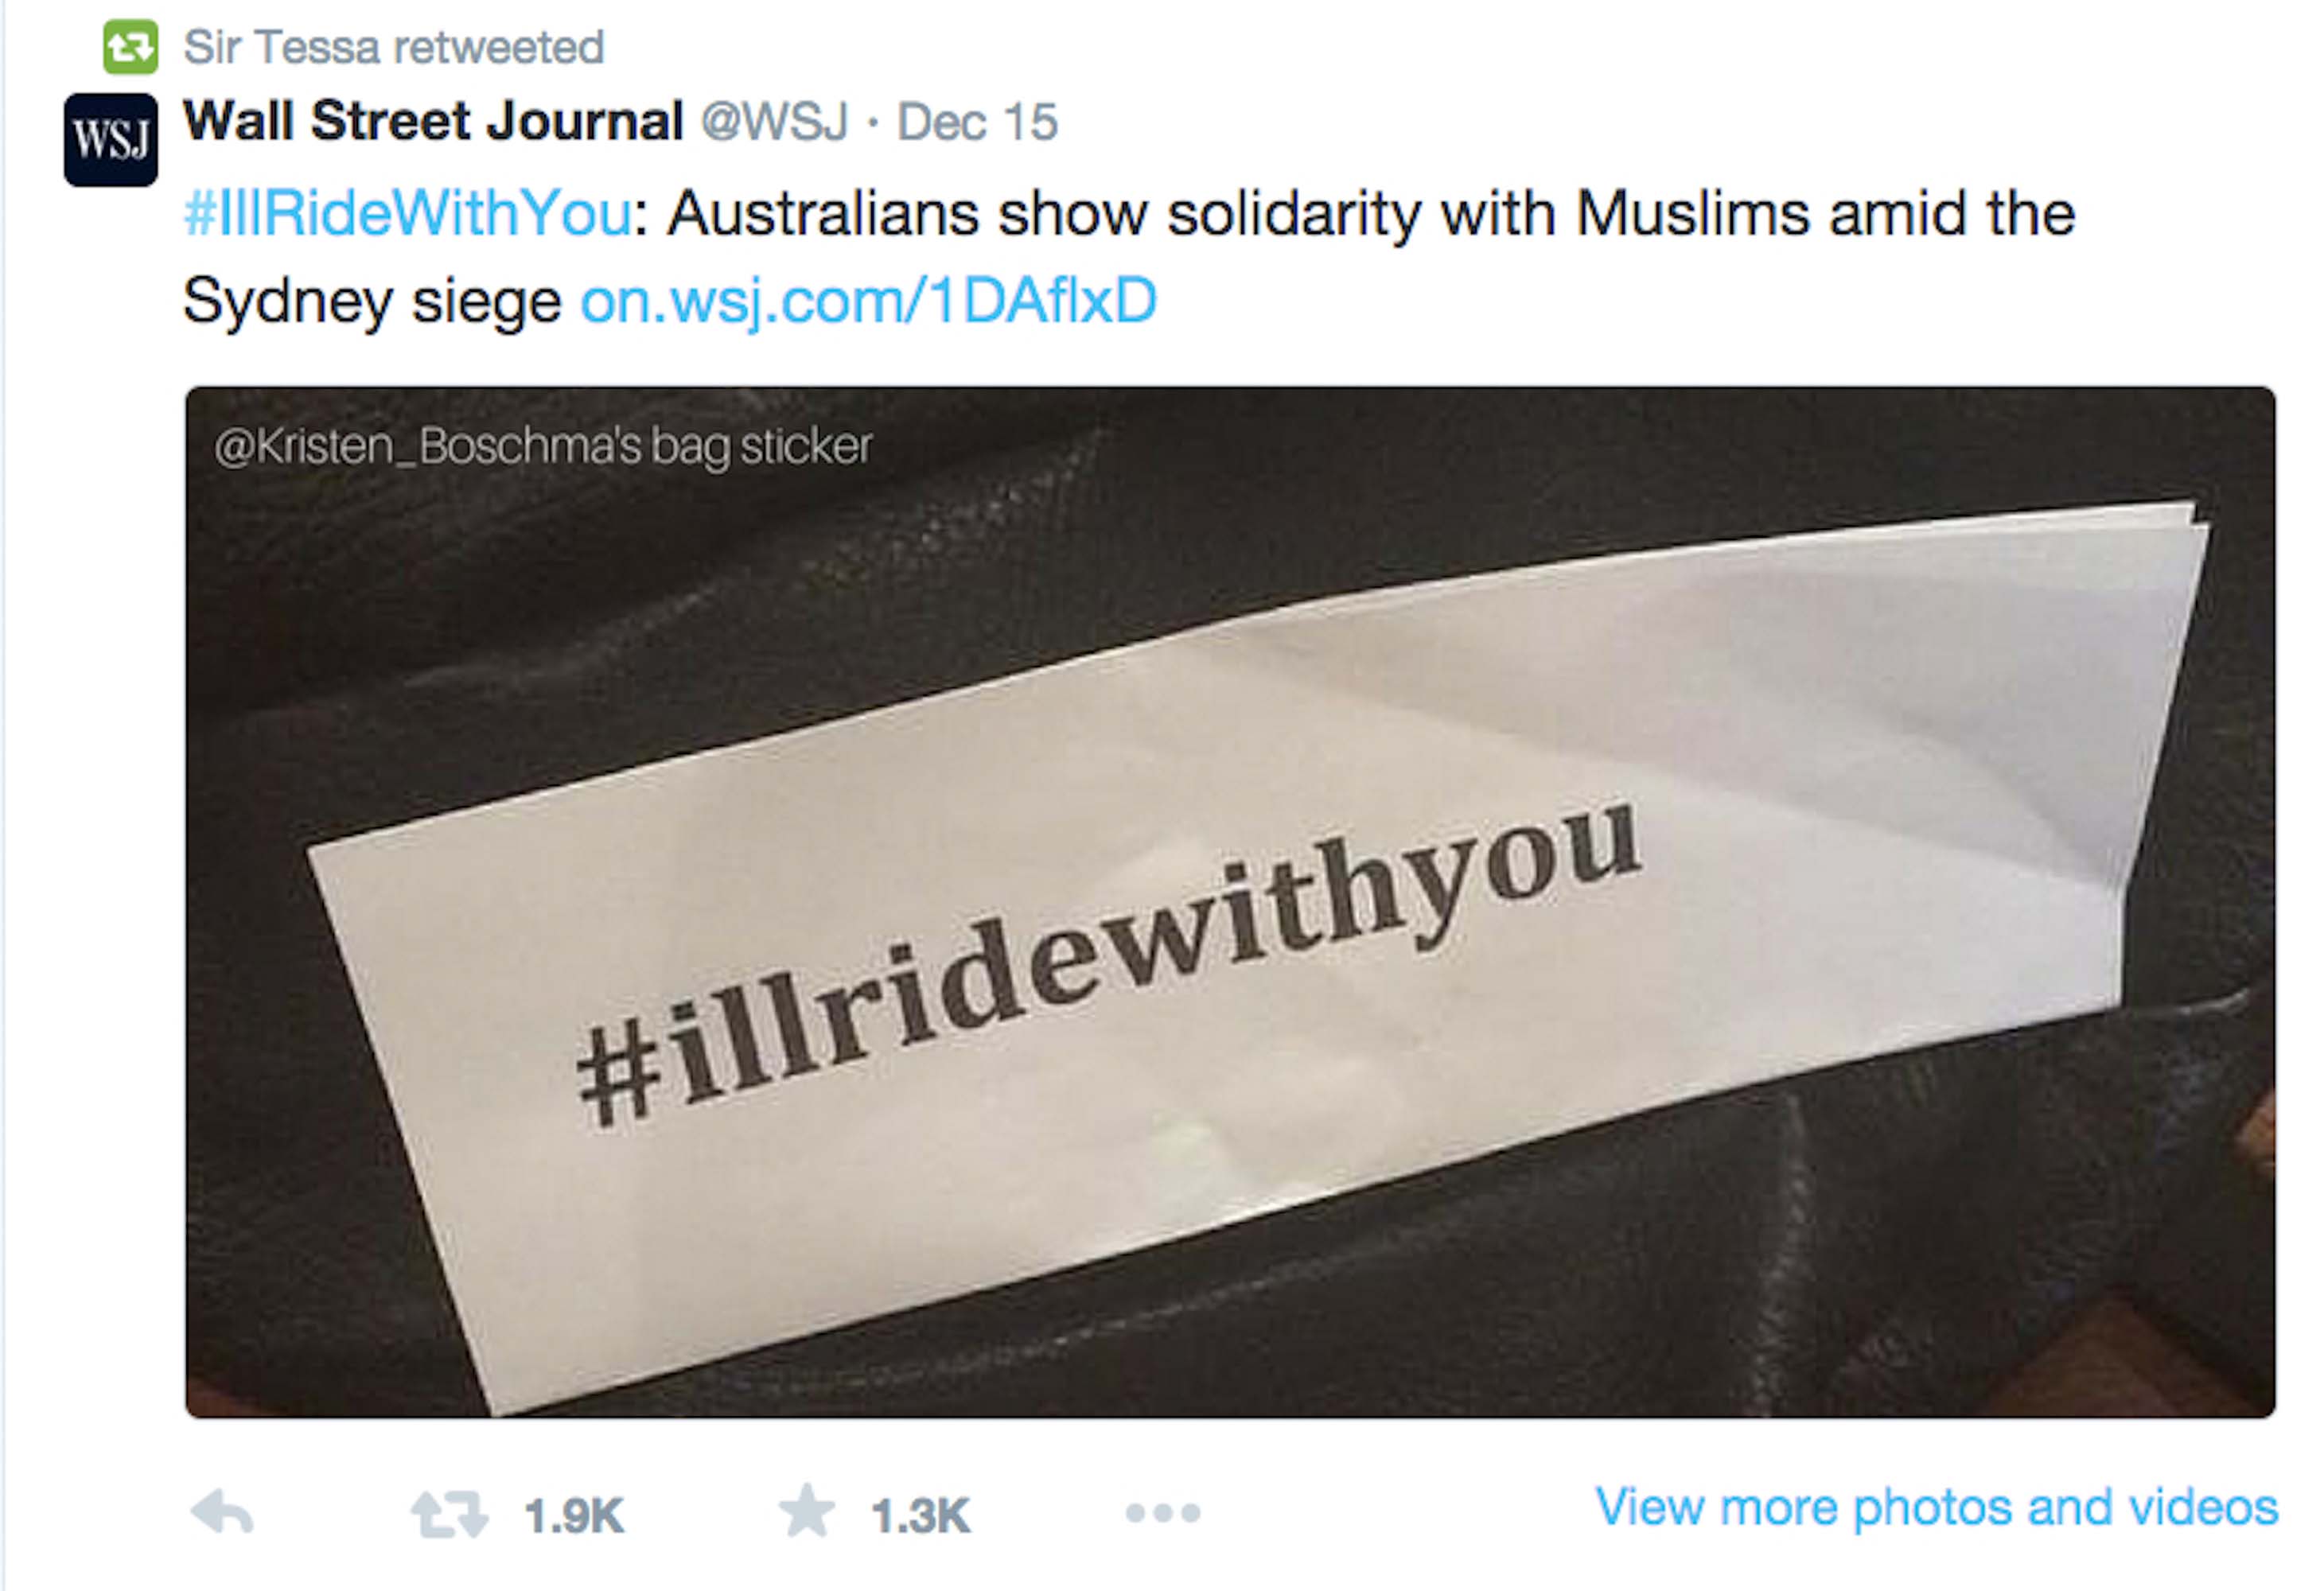2324x1591 pixels.
Task: Click the tweet text about Sydney siege
Action: (x=1130, y=257)
